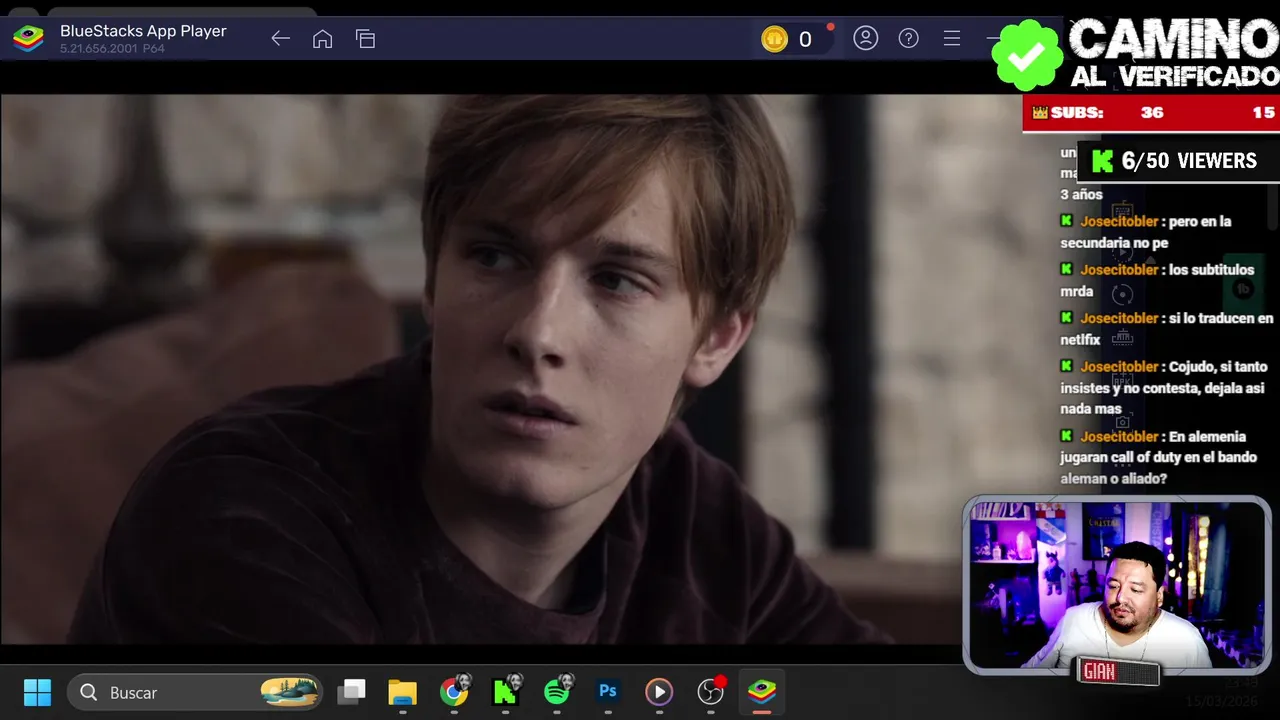Open the BlueStacks home screen icon
This screenshot has width=1280, height=720.
(322, 39)
